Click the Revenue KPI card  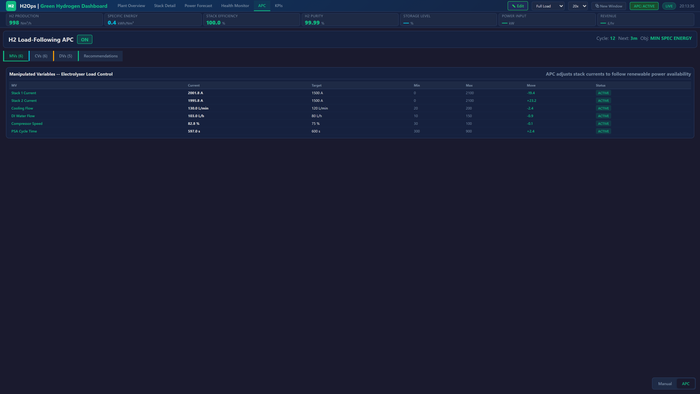pyautogui.click(x=646, y=20)
